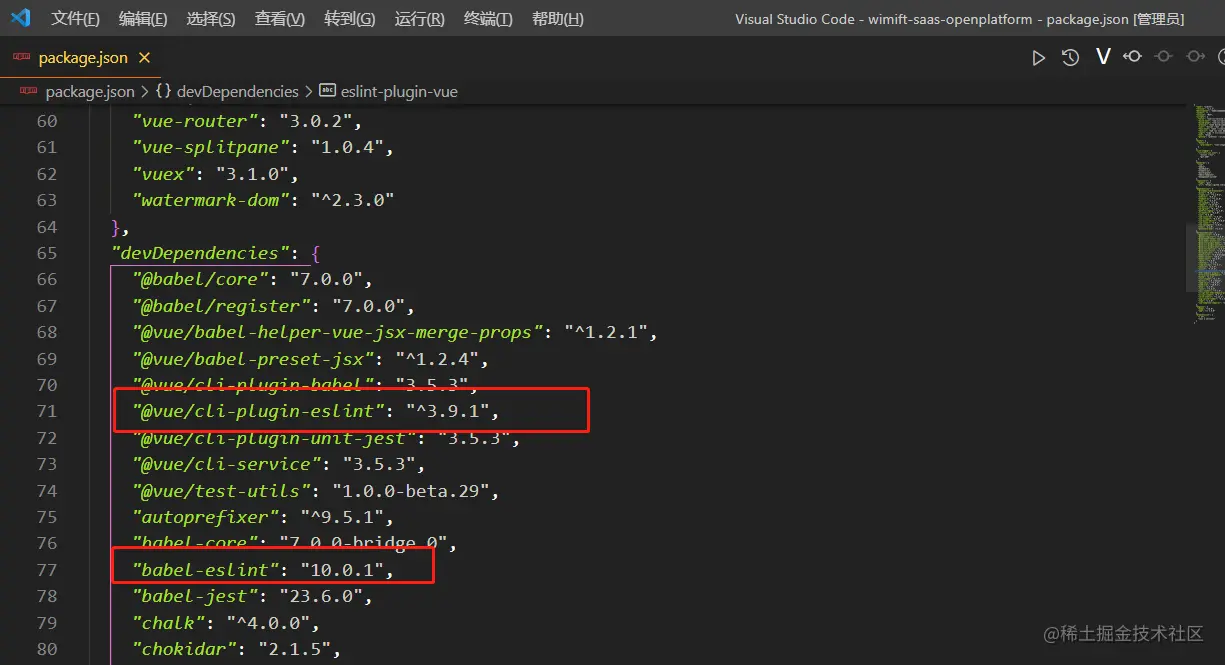This screenshot has height=665, width=1225.
Task: Click "@vue/babel-preset-jsx" key text
Action: 253,358
